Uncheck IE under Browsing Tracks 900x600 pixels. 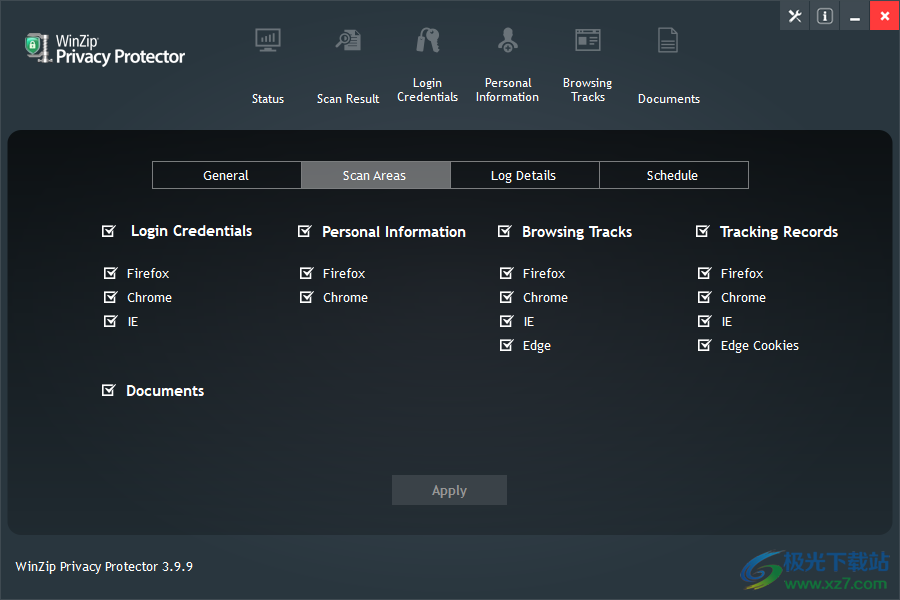coord(506,321)
